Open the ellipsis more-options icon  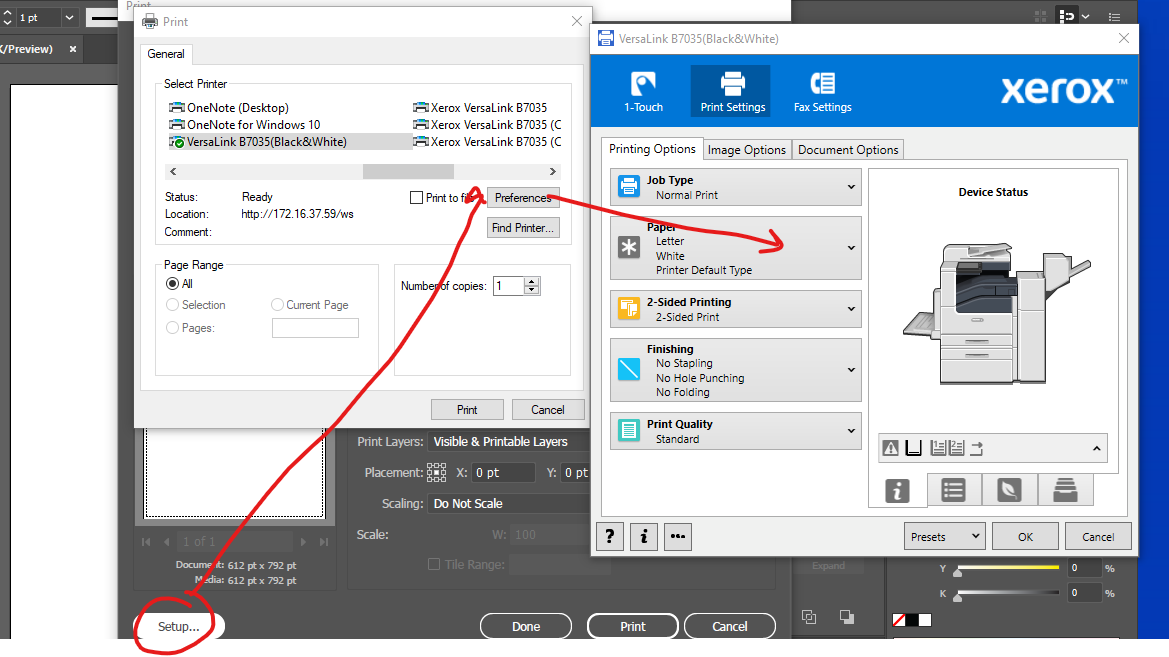(x=677, y=537)
